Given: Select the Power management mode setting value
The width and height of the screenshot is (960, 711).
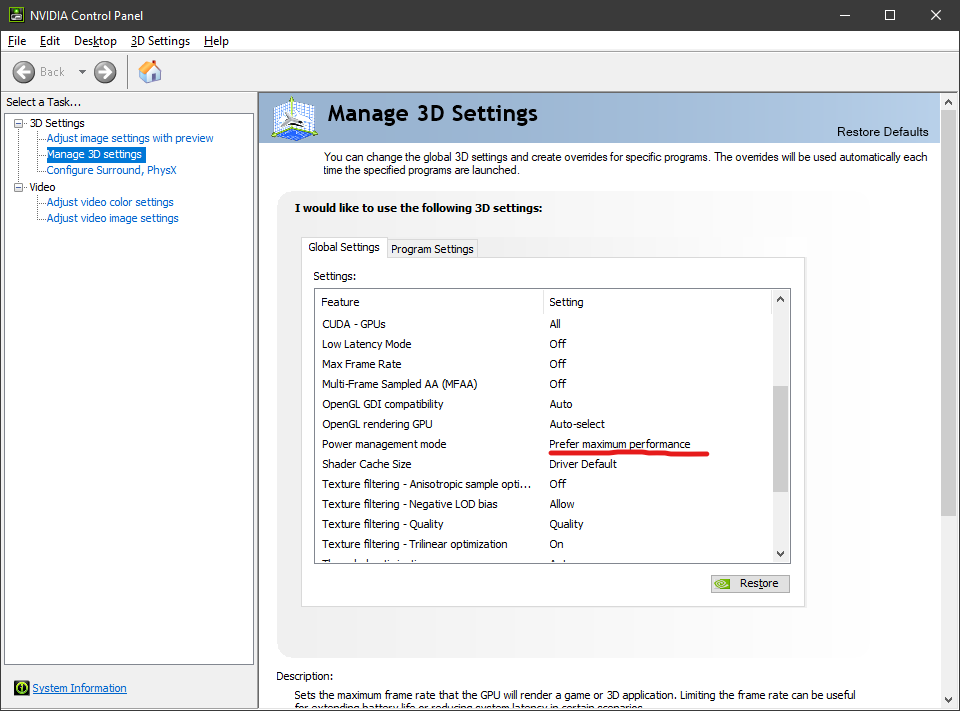Looking at the screenshot, I should (x=619, y=444).
